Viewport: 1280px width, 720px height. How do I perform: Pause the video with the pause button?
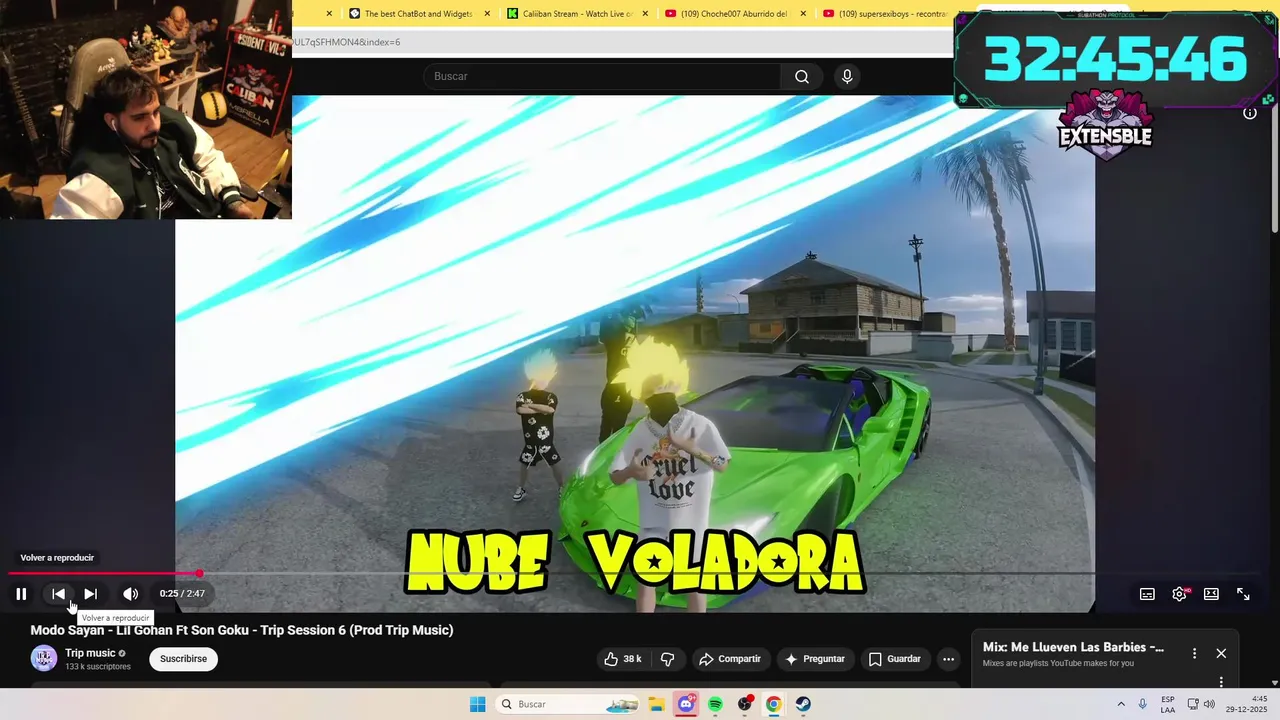[x=21, y=594]
